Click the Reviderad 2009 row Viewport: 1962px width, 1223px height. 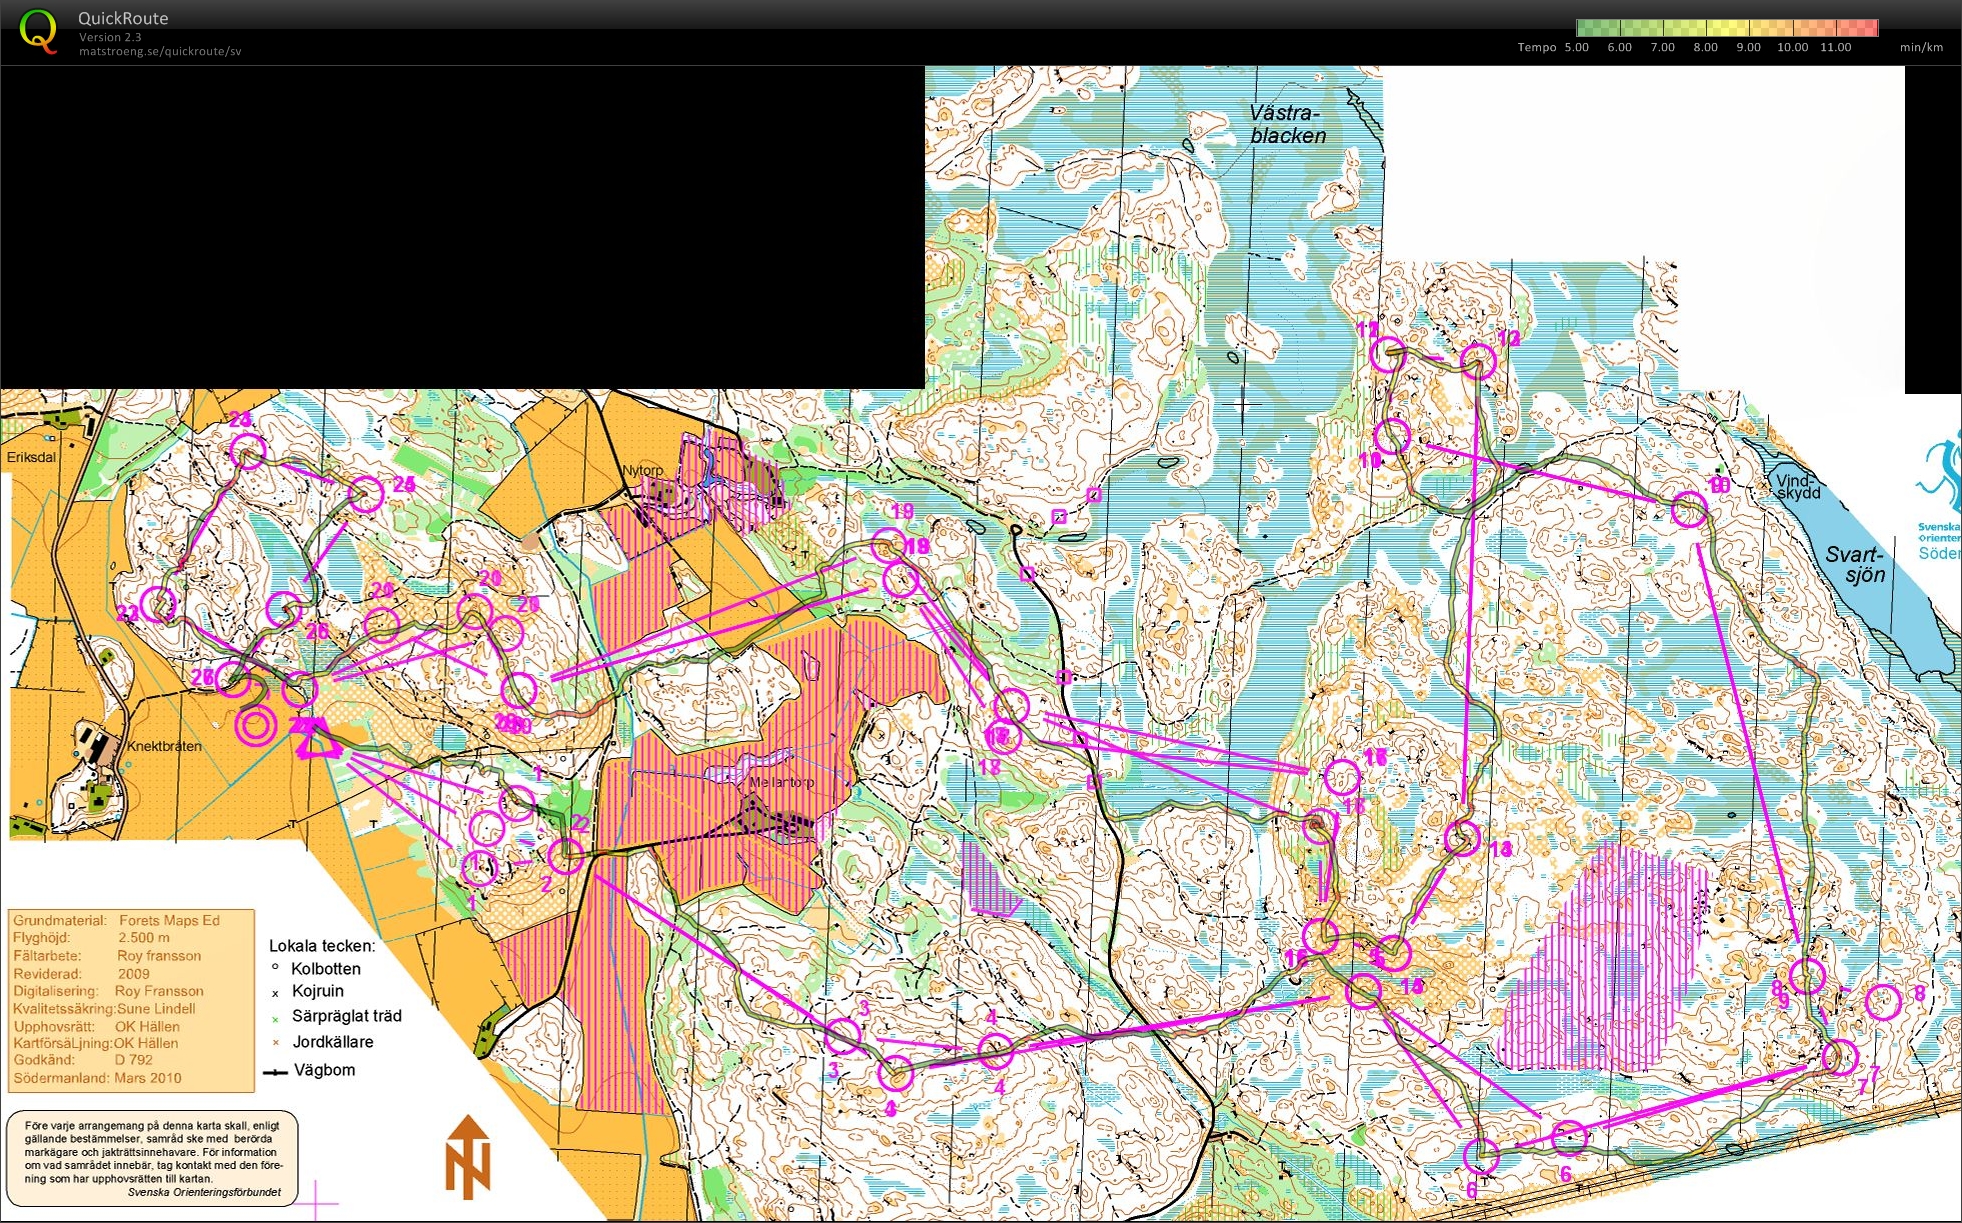(x=81, y=973)
